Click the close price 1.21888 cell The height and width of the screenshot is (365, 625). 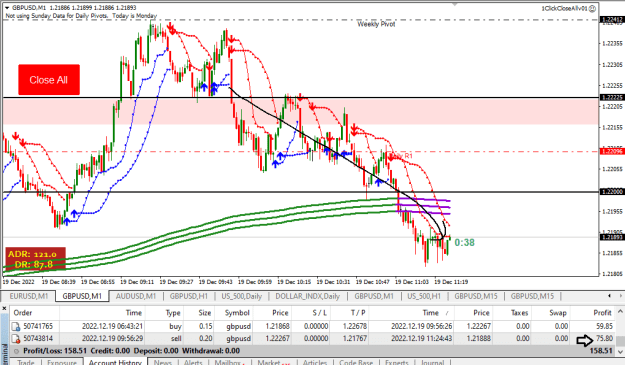[x=478, y=339]
